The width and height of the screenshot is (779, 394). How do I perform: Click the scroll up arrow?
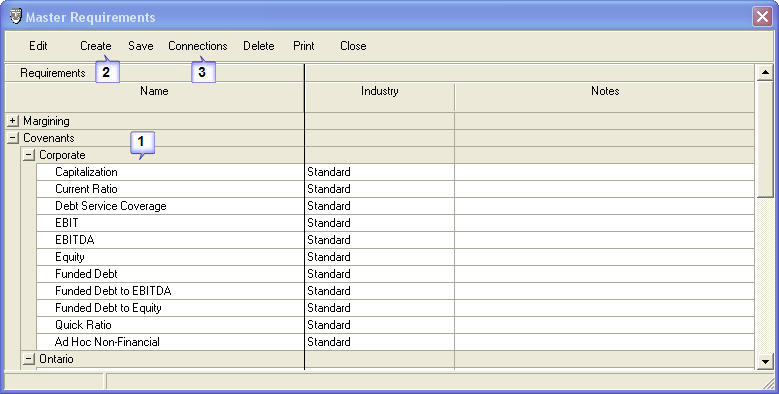(x=765, y=73)
